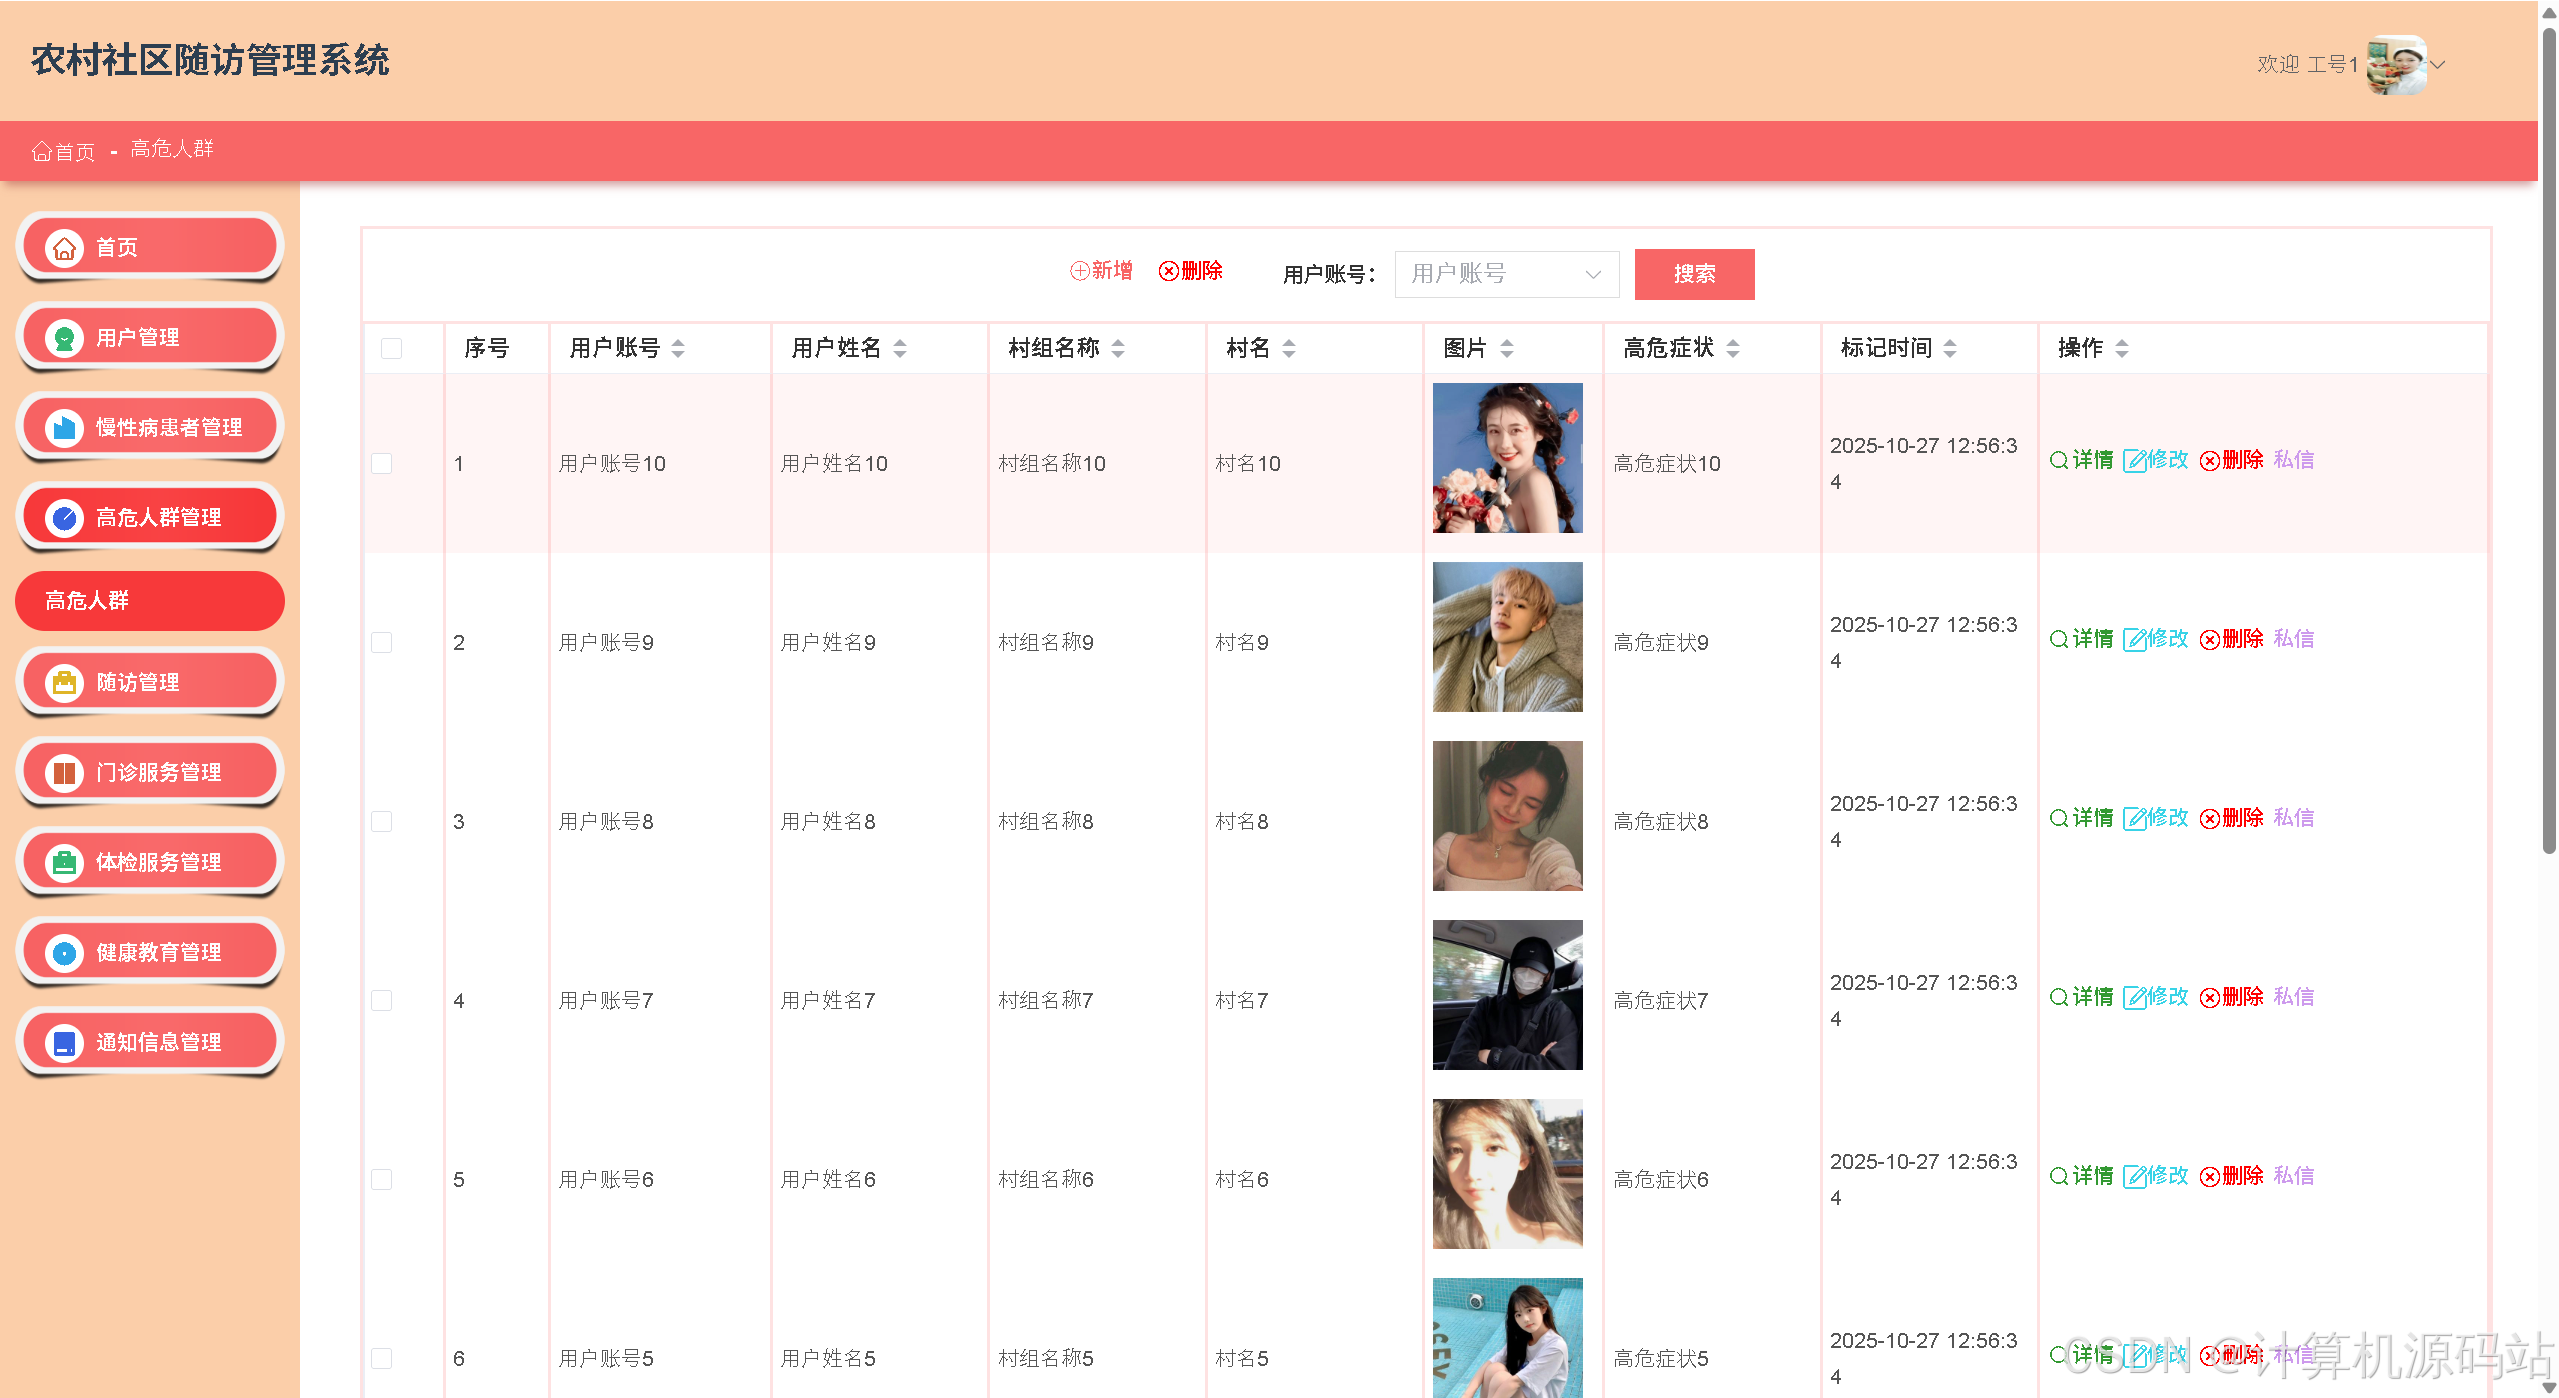Click 私信 link for 用户账号9
This screenshot has height=1398, width=2559.
point(2293,639)
